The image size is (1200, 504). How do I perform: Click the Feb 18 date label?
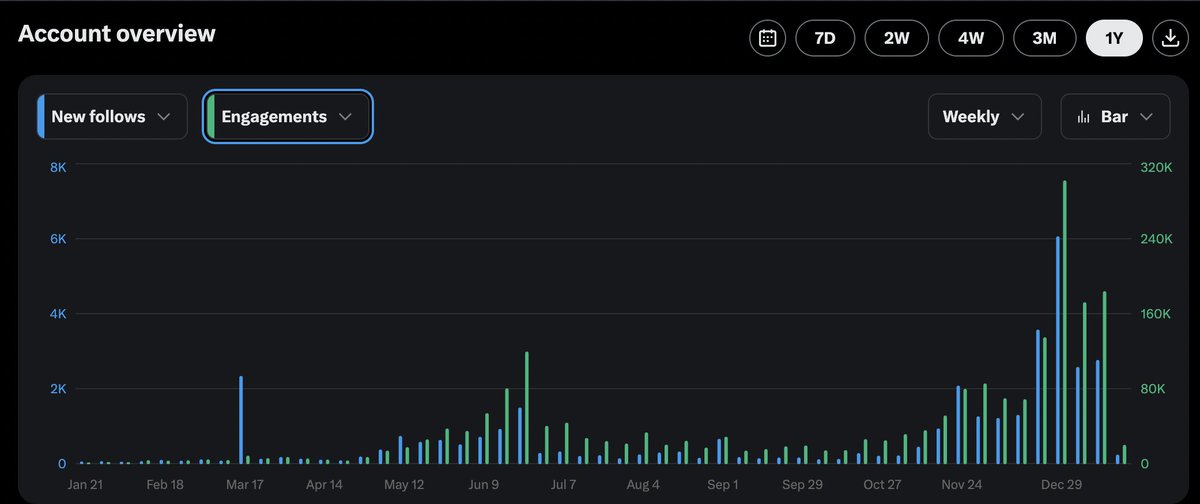[164, 485]
